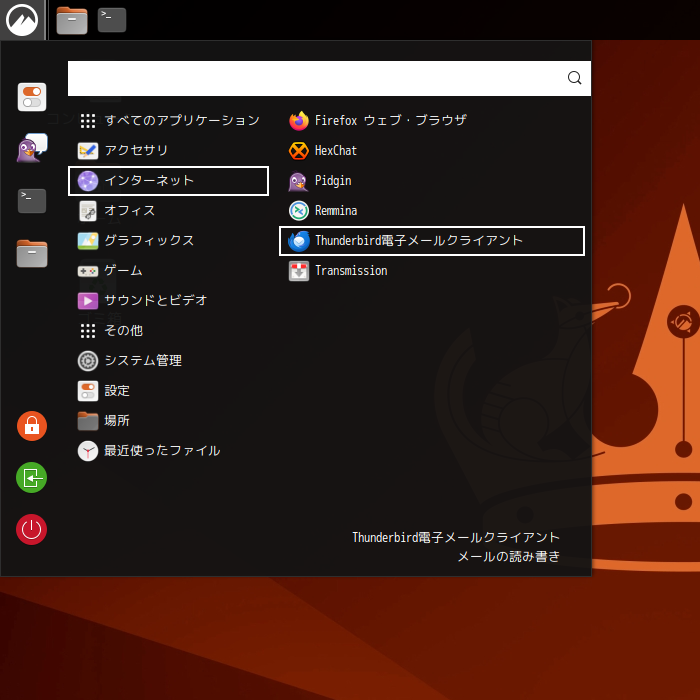Select システム管理 category

click(x=168, y=361)
